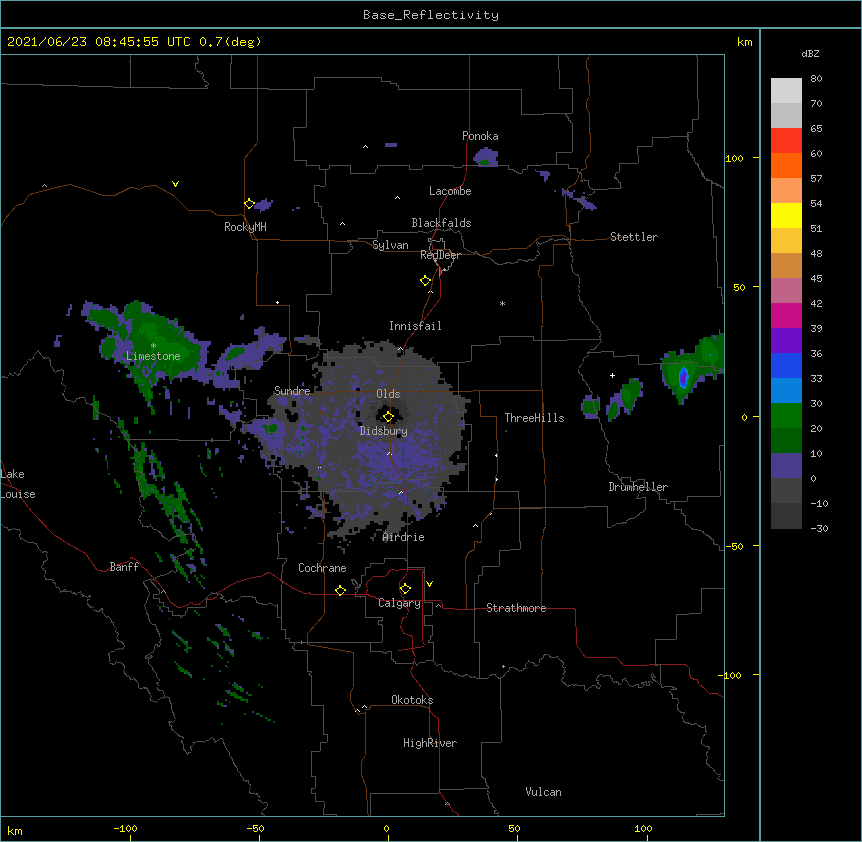Click the Limestone label
This screenshot has width=862, height=842.
click(x=153, y=356)
